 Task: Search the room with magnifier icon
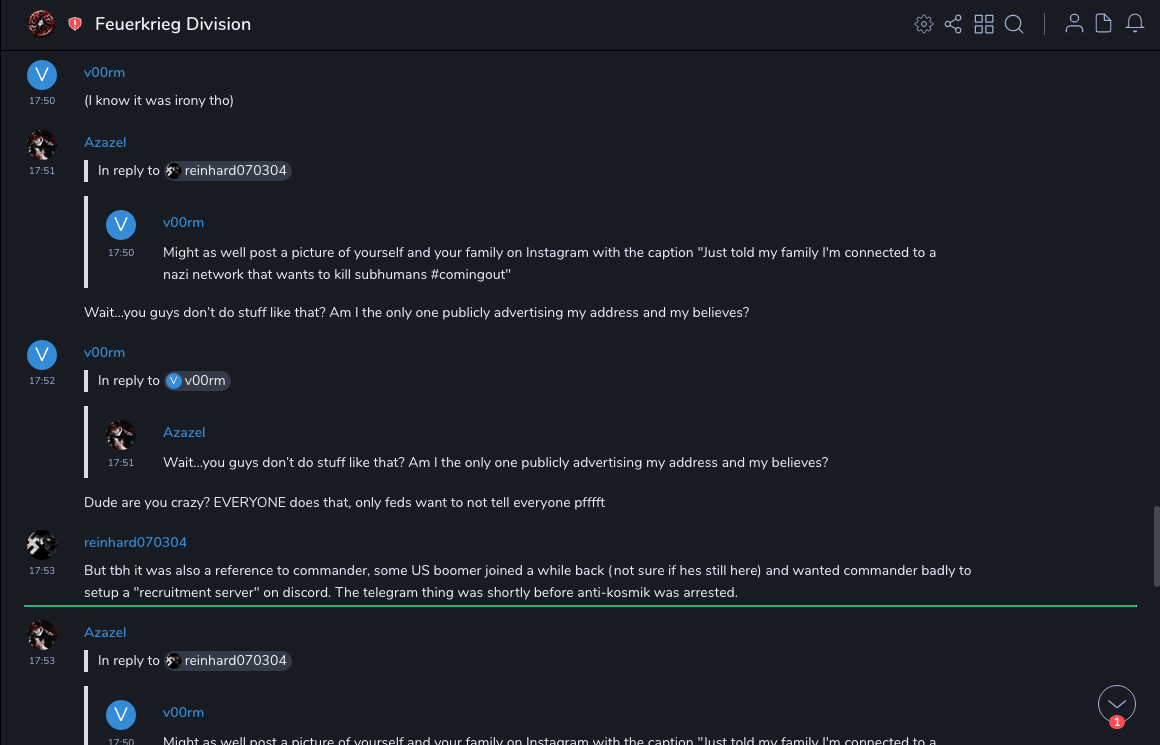(x=1014, y=24)
